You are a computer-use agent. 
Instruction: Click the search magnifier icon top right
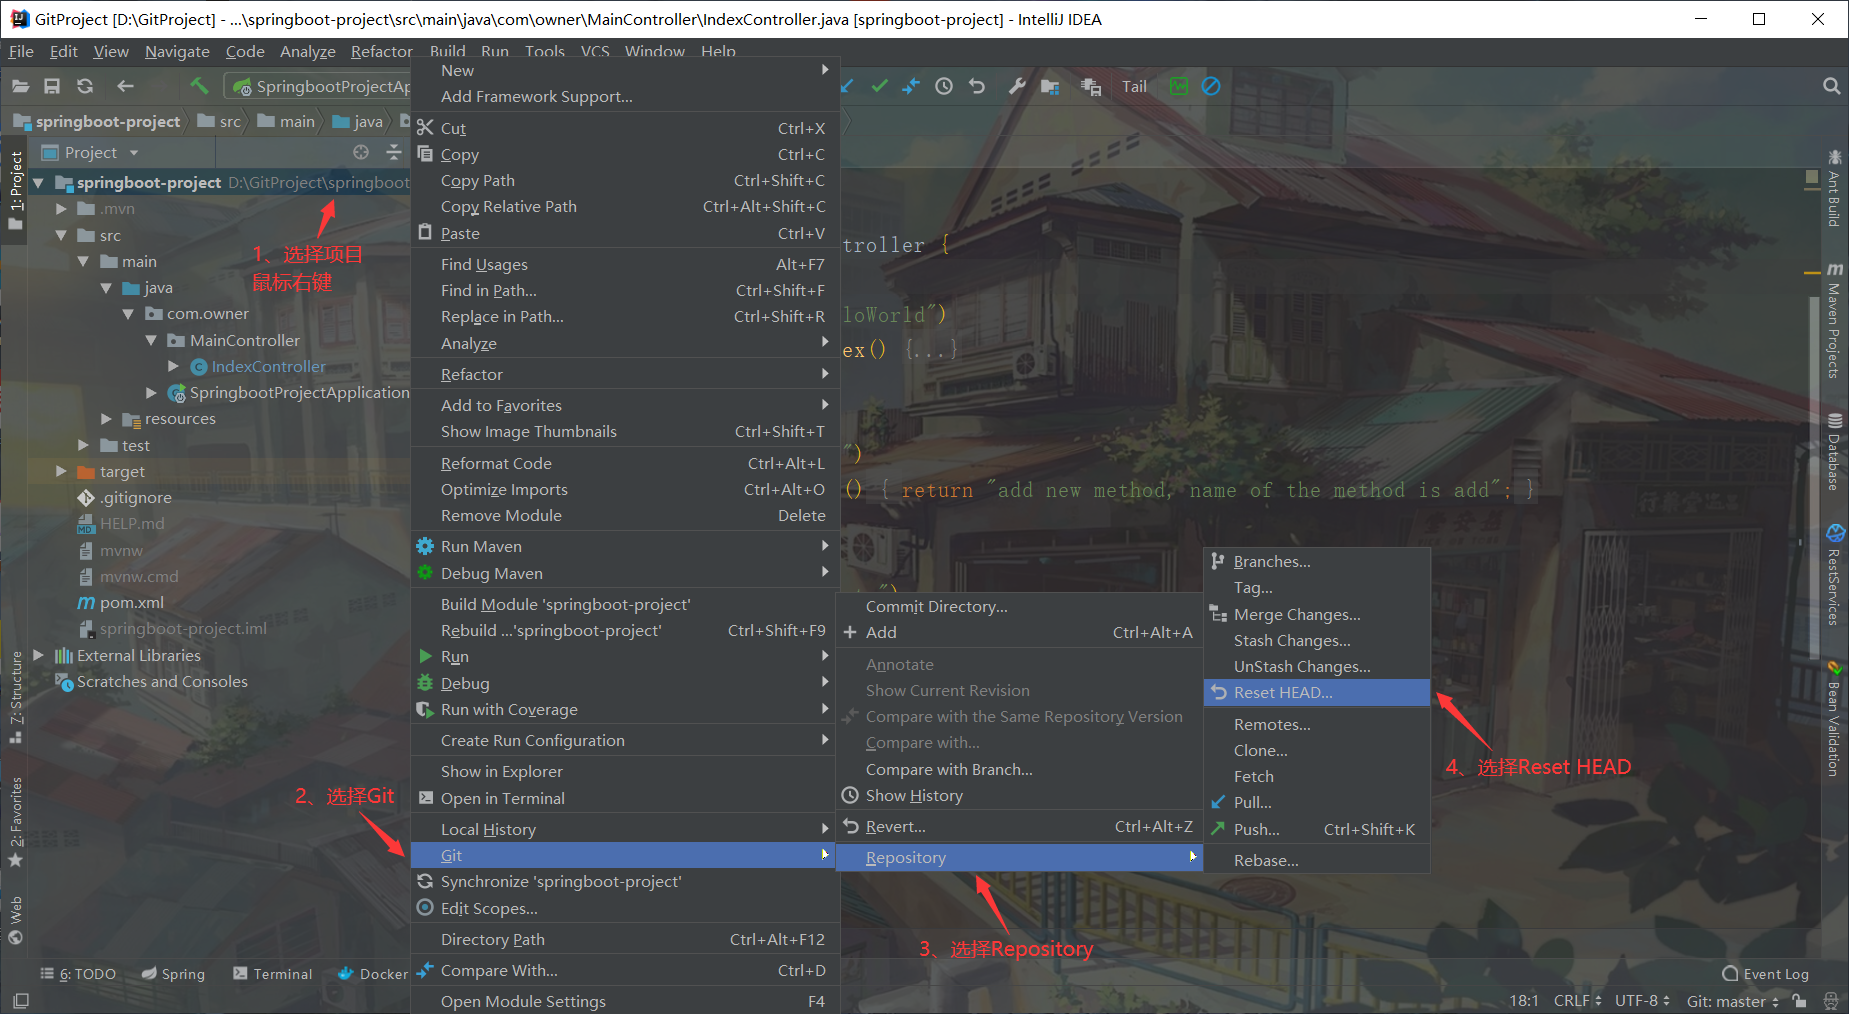tap(1831, 86)
